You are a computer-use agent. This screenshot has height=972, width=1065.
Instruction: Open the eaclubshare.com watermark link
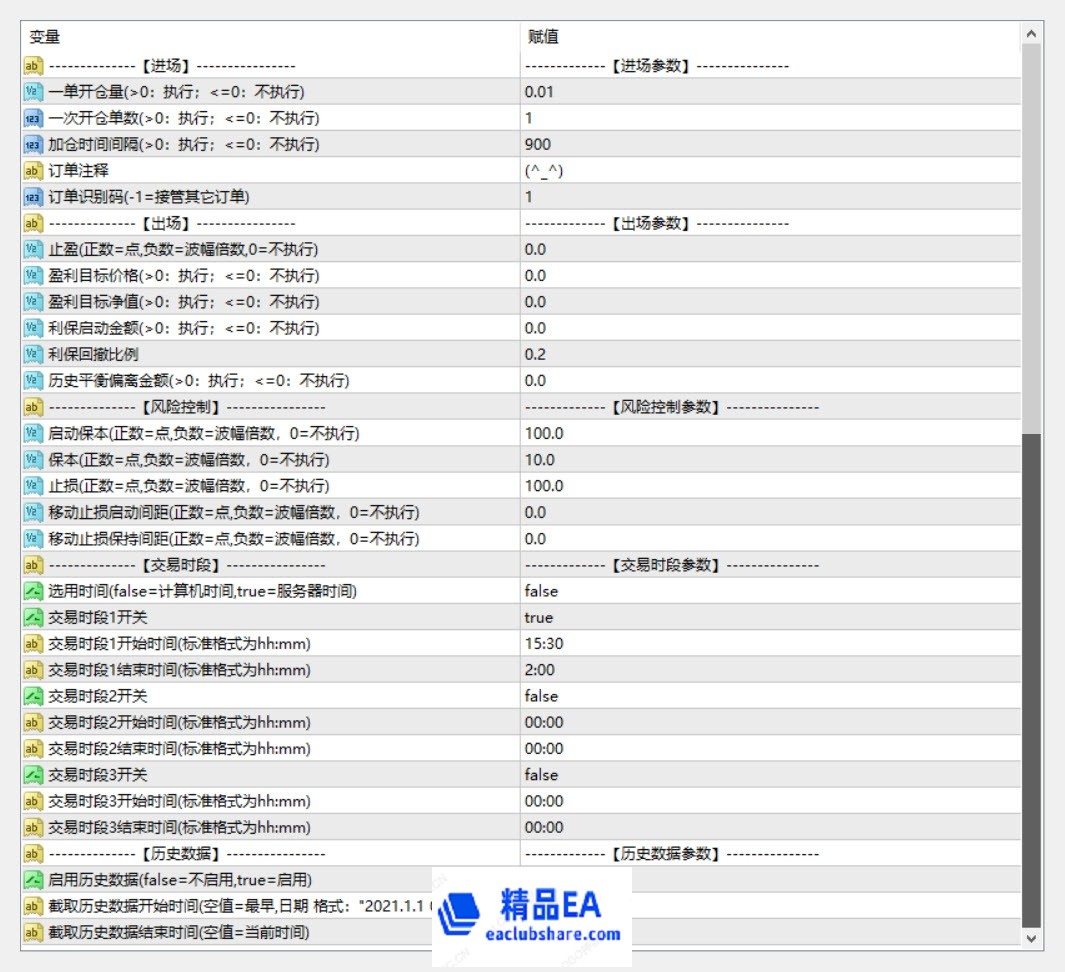click(x=558, y=935)
